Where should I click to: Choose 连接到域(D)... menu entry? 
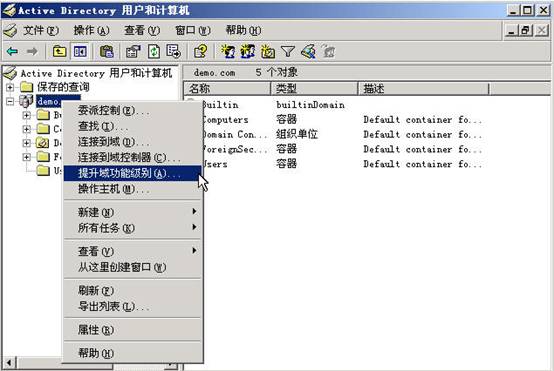pos(132,142)
